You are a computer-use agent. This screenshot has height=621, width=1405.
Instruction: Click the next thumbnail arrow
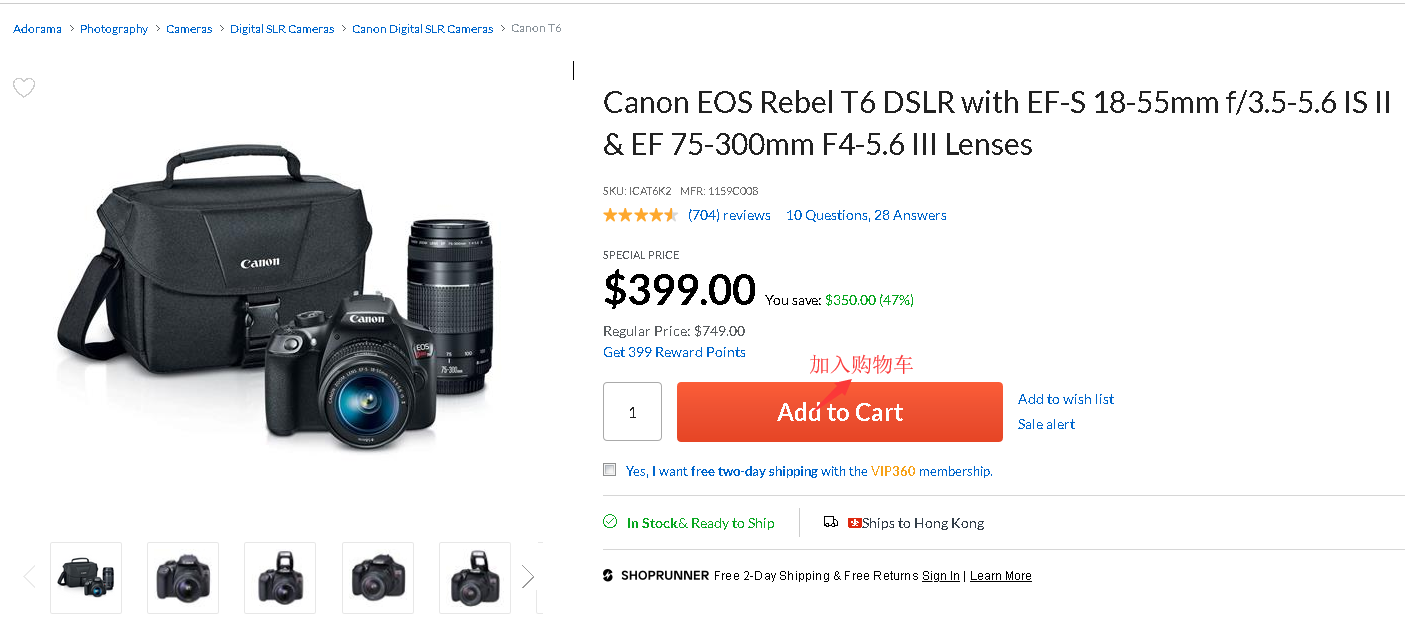click(x=528, y=576)
